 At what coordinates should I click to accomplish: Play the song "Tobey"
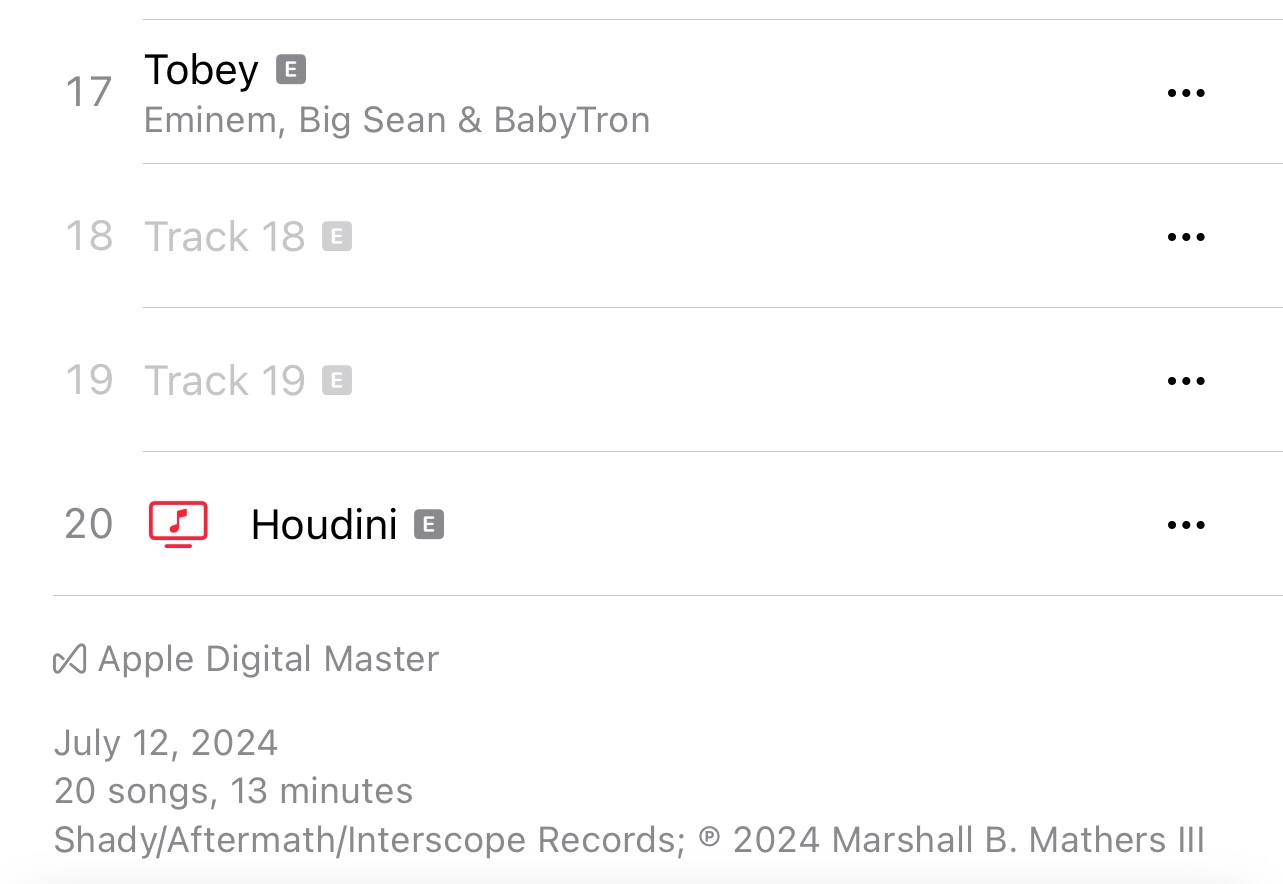pos(201,70)
